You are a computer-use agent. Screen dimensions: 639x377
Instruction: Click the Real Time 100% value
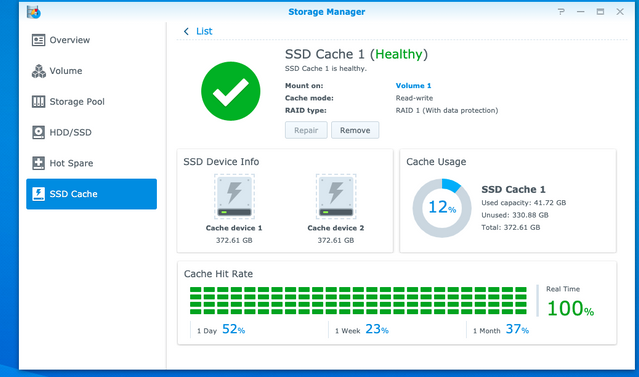point(570,309)
